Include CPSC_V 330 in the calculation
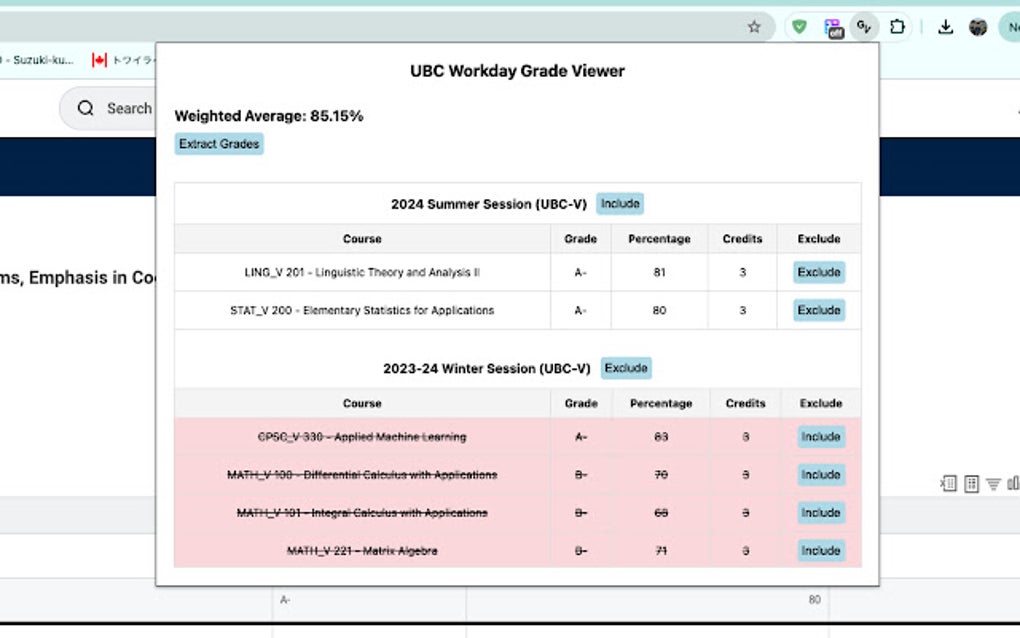 (820, 437)
